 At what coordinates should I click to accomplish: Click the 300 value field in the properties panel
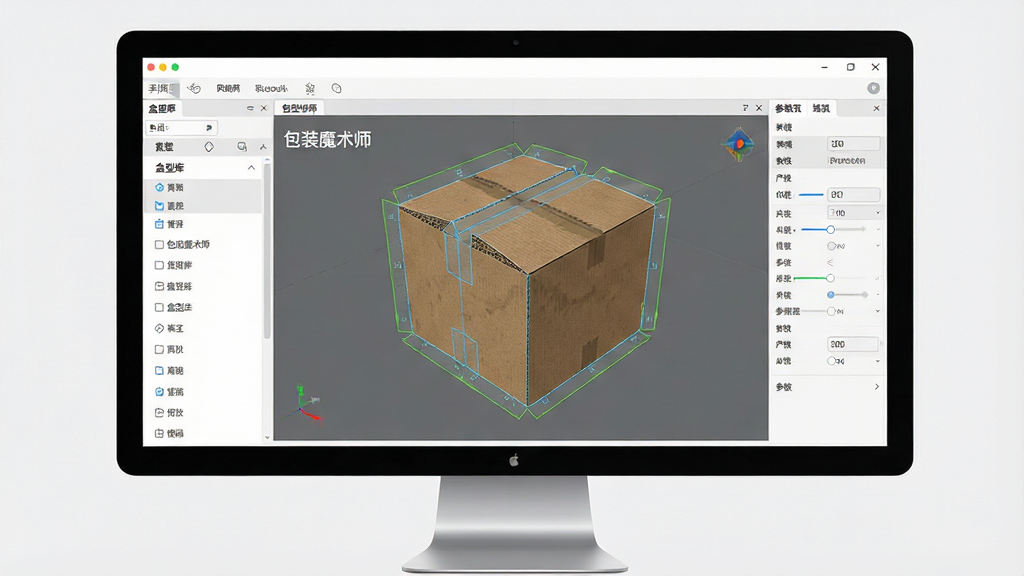point(853,344)
